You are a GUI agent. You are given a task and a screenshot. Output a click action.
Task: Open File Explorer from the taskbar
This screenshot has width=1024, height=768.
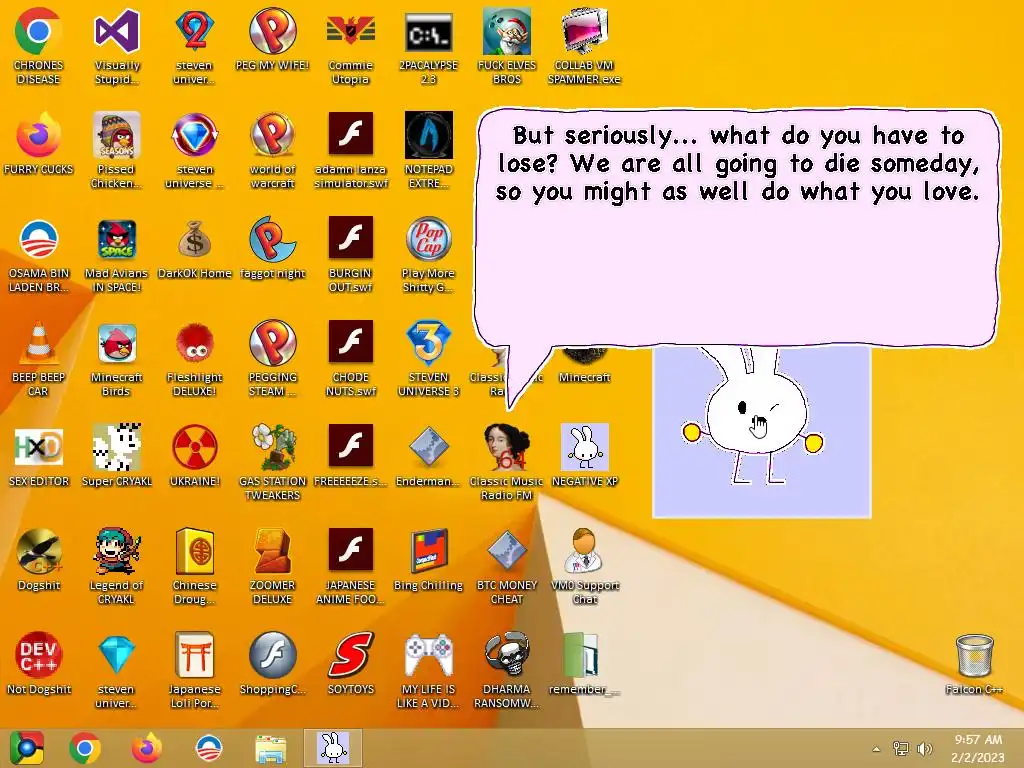tap(270, 748)
